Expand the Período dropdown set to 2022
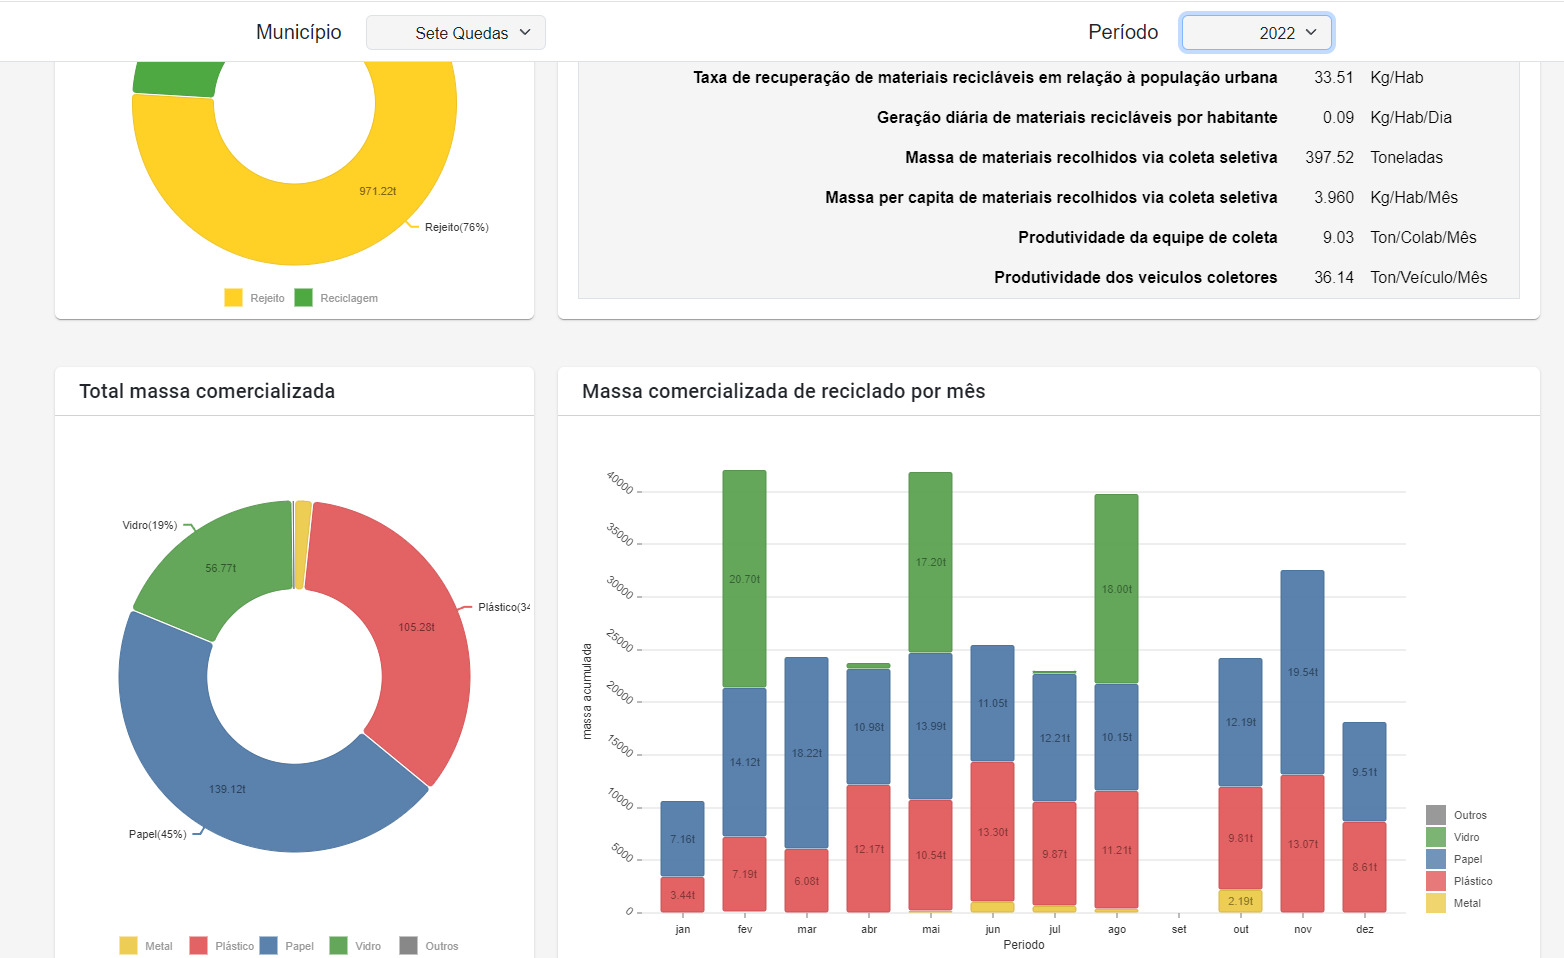 click(1256, 33)
